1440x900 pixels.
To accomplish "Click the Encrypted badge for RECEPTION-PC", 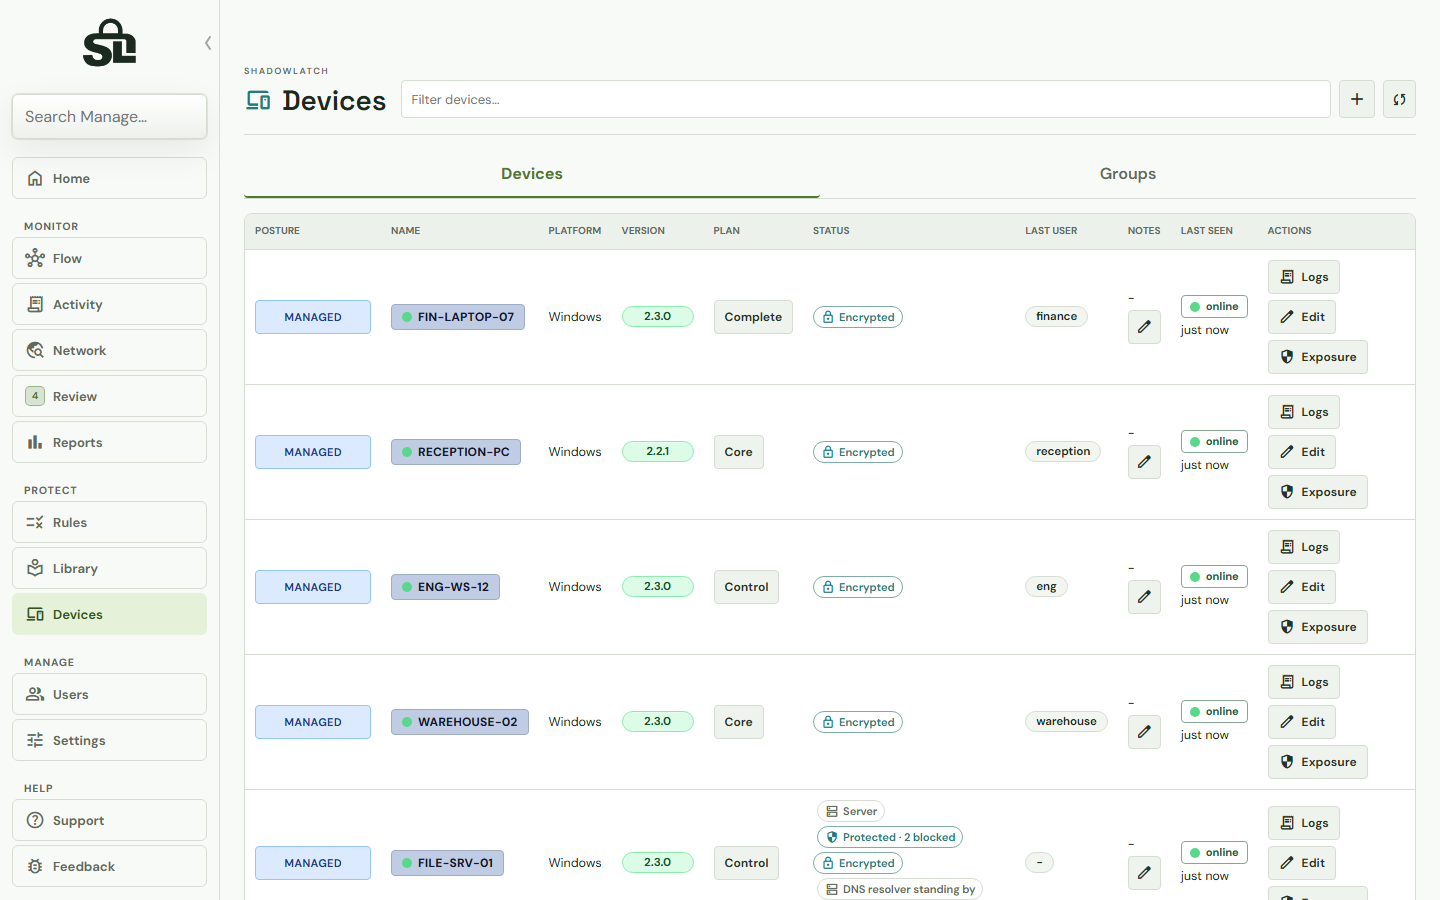I will [858, 452].
